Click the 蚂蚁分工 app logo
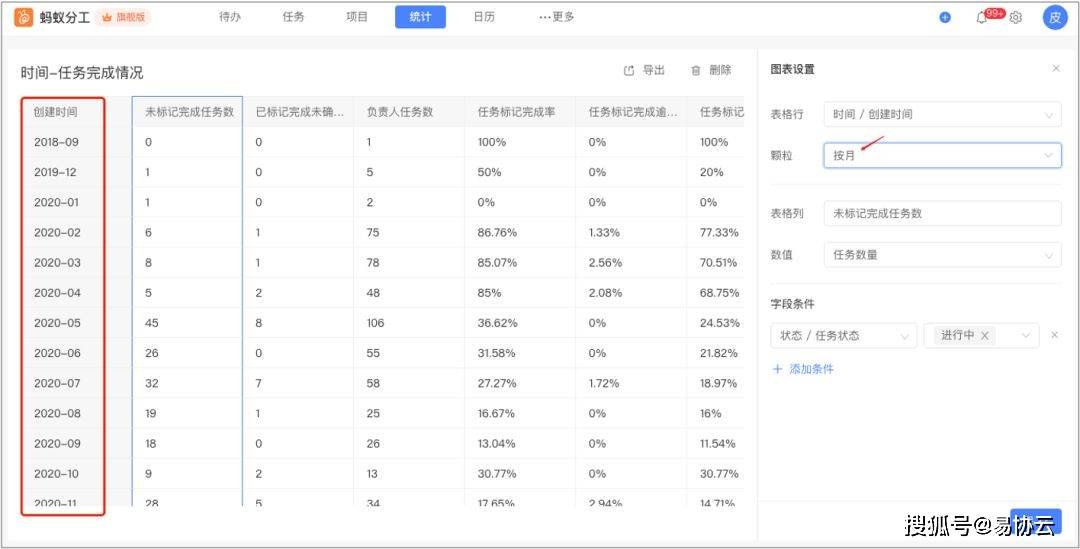This screenshot has width=1080, height=549. [x=23, y=17]
